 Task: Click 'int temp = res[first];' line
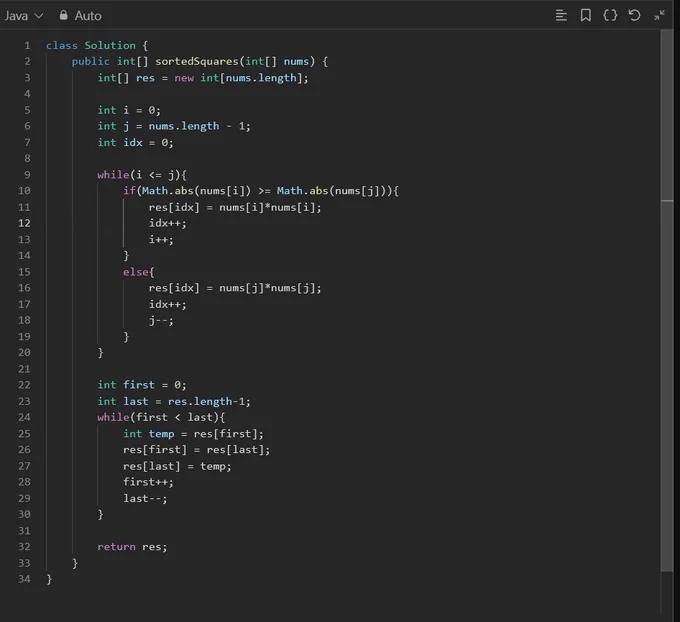pyautogui.click(x=193, y=434)
